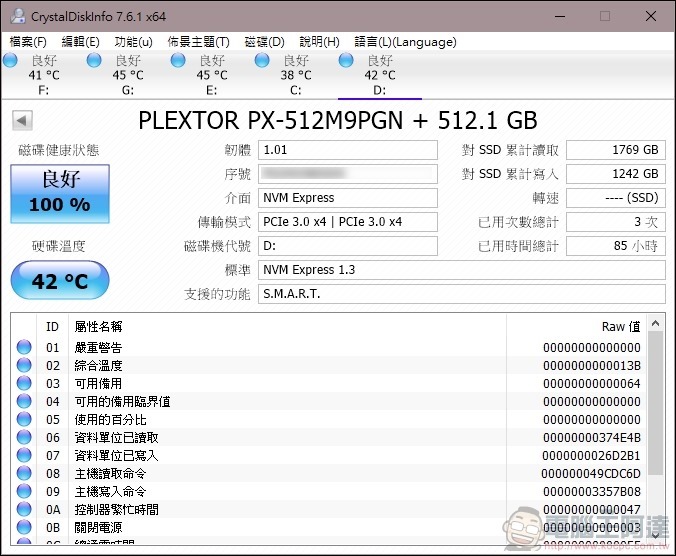Click status orb of attribute 03 可用備用
The height and width of the screenshot is (556, 676).
click(x=24, y=383)
